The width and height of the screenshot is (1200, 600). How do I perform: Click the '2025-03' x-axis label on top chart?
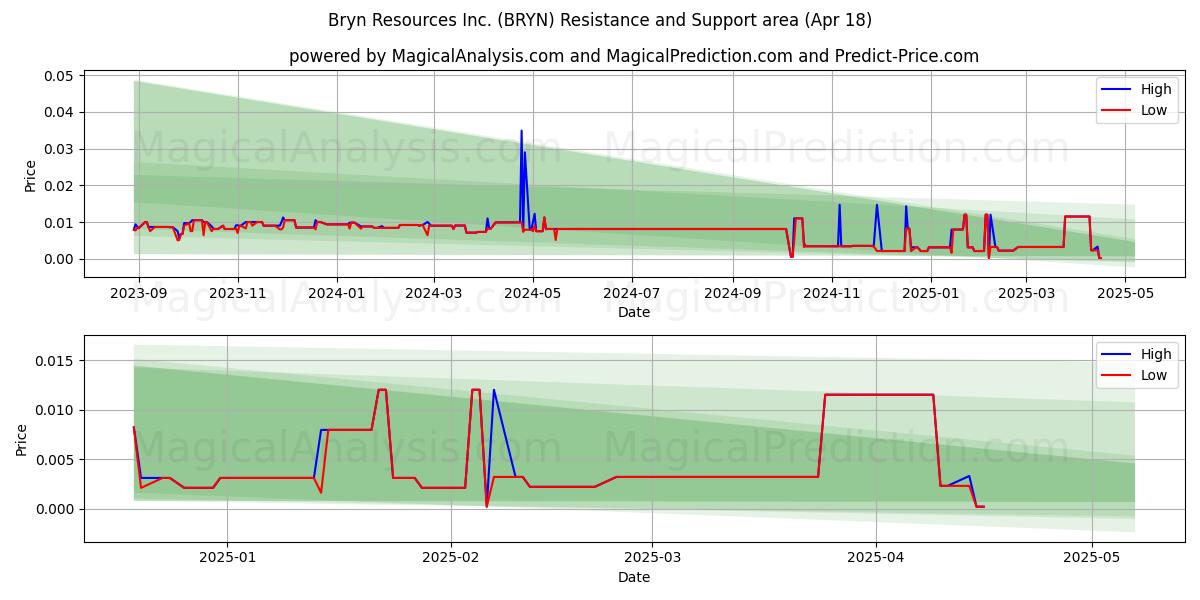pos(1027,294)
